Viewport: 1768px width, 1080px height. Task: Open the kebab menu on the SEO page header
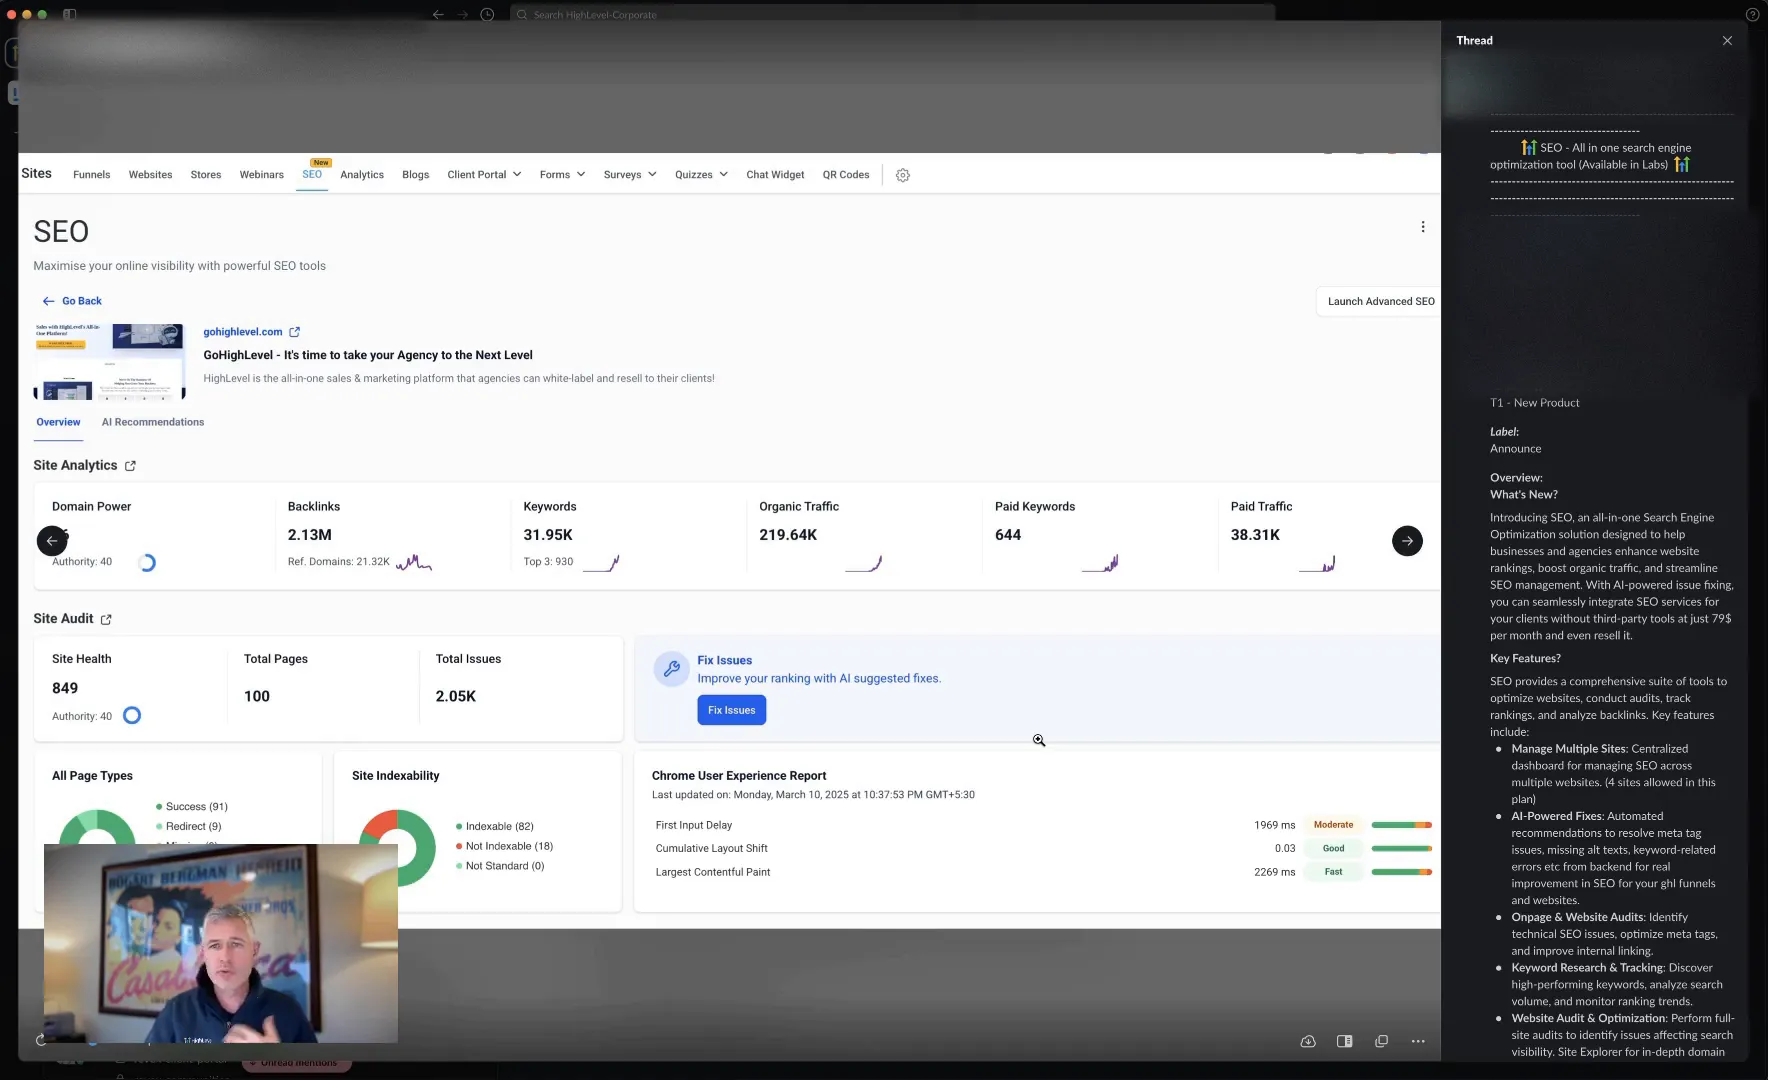[1423, 226]
